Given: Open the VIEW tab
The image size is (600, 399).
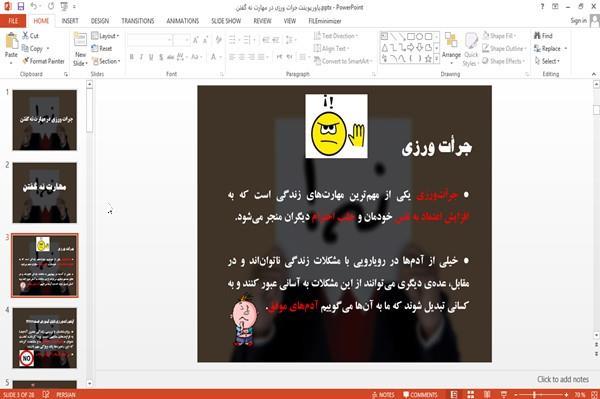Looking at the screenshot, I should [x=290, y=21].
